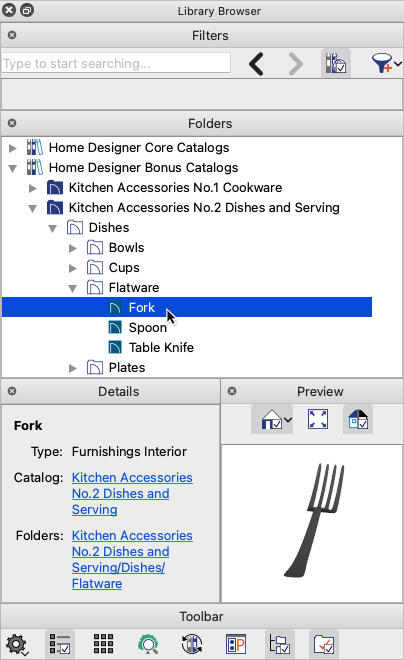This screenshot has height=660, width=404.
Task: Expand the Plates folder
Action: 73,368
